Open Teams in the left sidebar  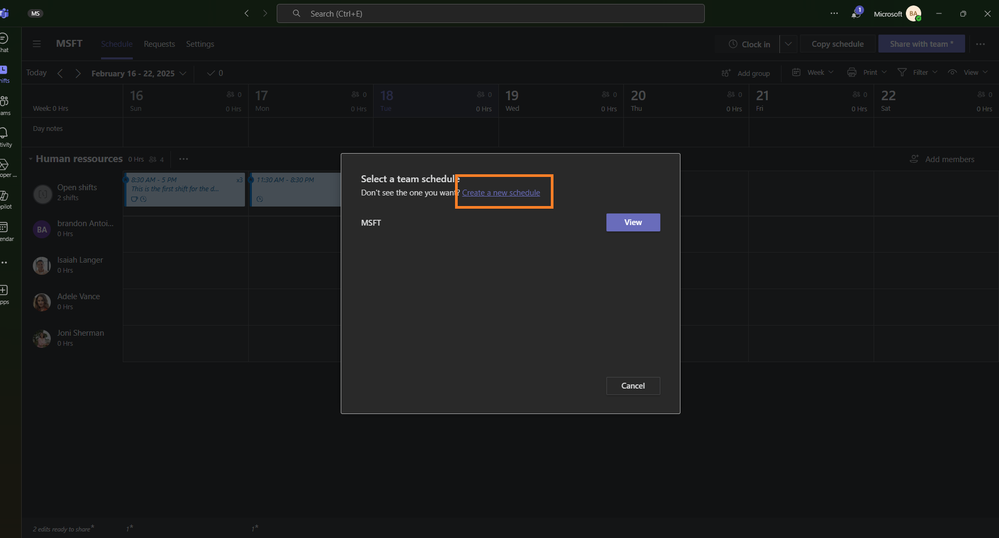pos(4,105)
